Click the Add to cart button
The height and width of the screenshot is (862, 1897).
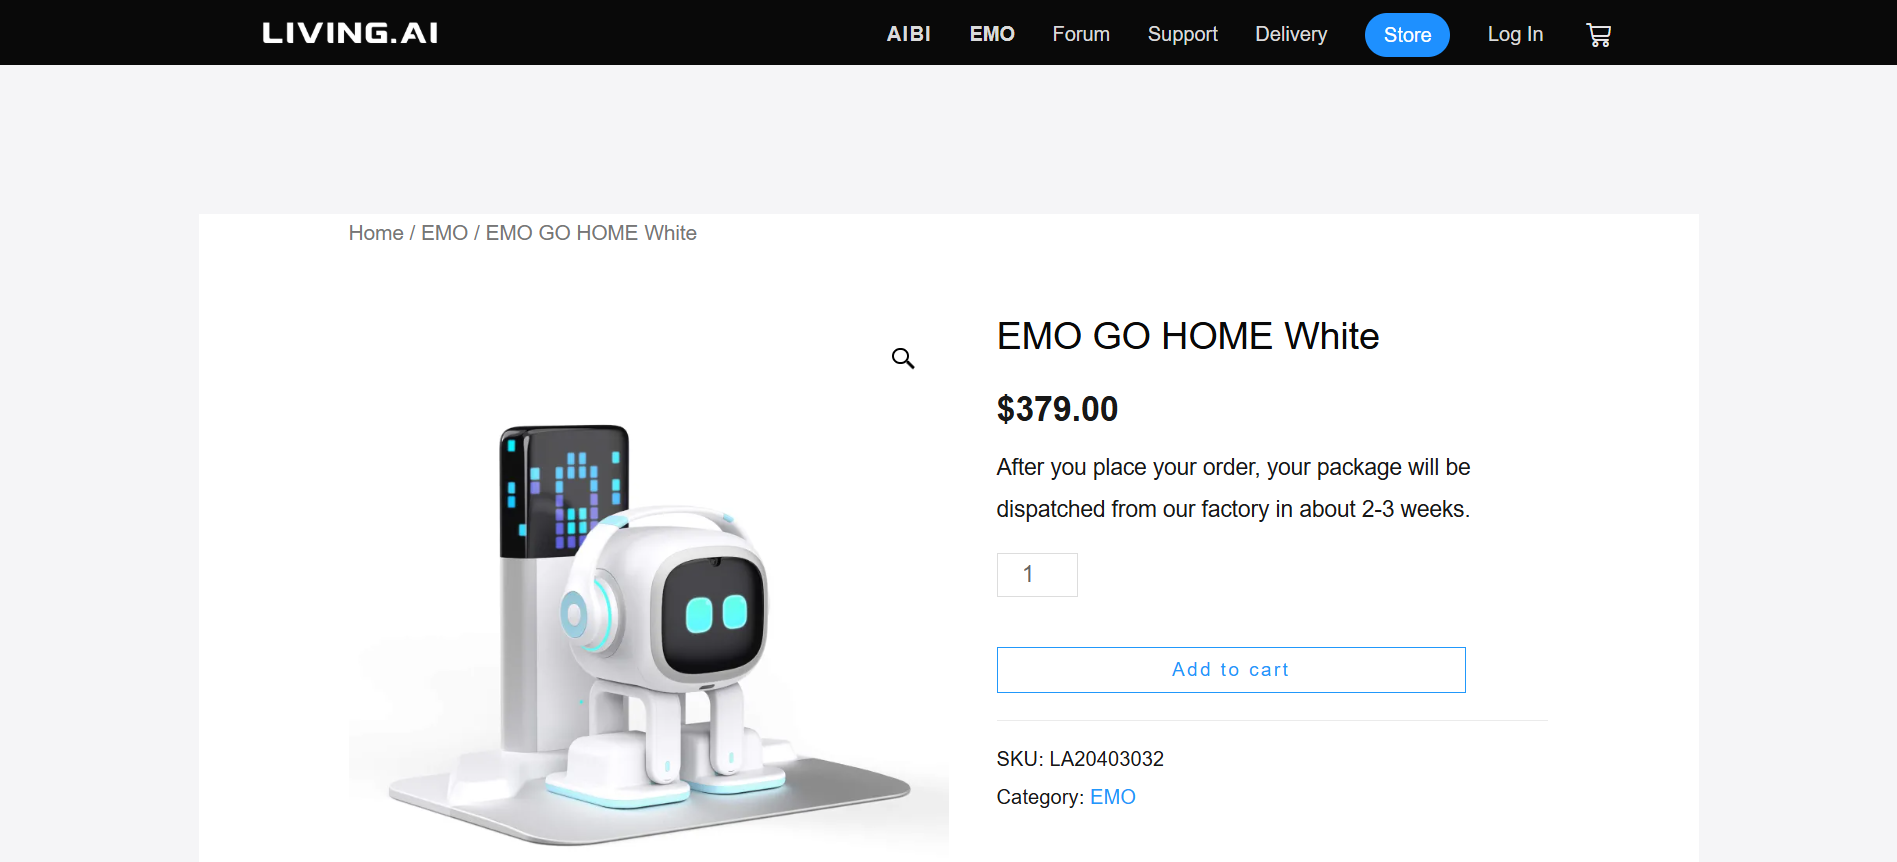[1231, 670]
